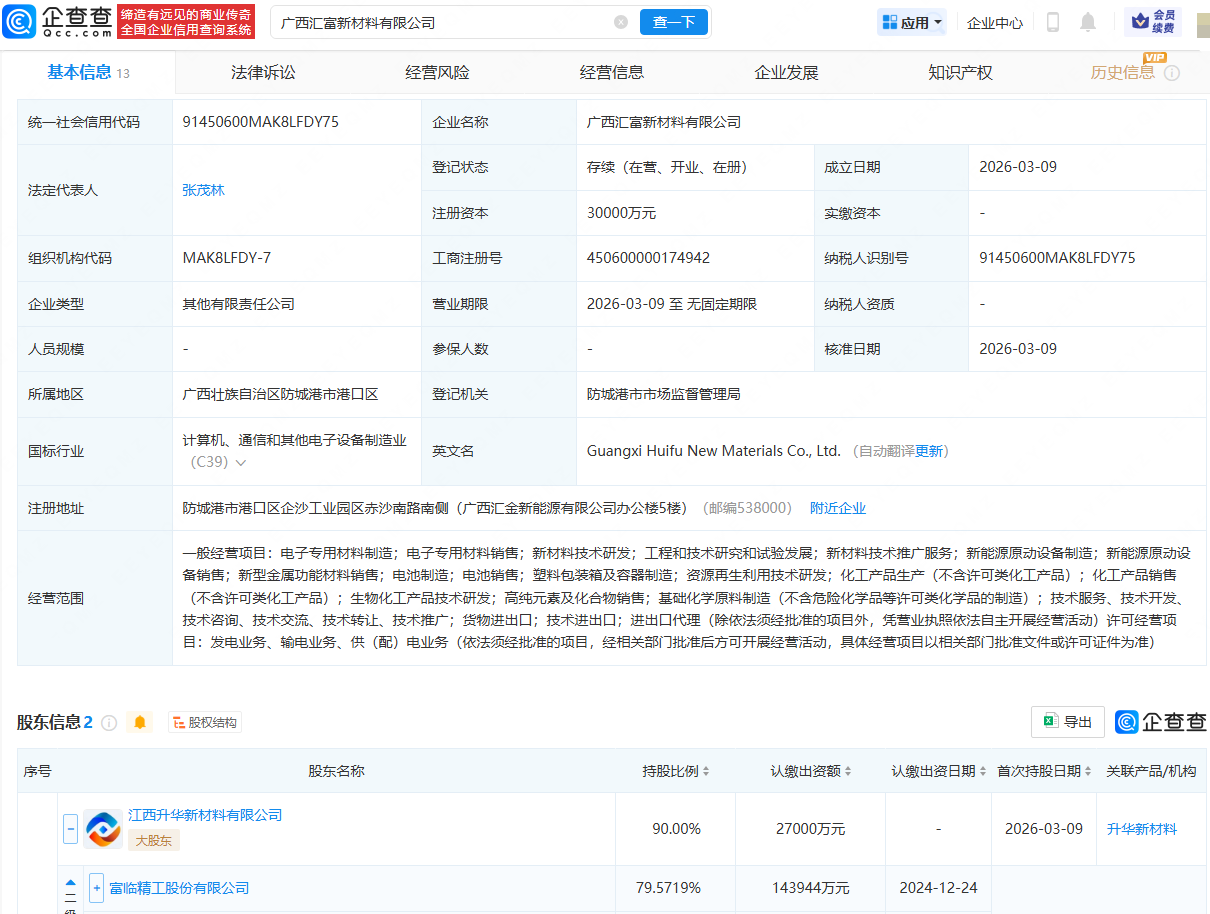This screenshot has width=1210, height=914.
Task: Click the notification bell icon
Action: [1088, 21]
